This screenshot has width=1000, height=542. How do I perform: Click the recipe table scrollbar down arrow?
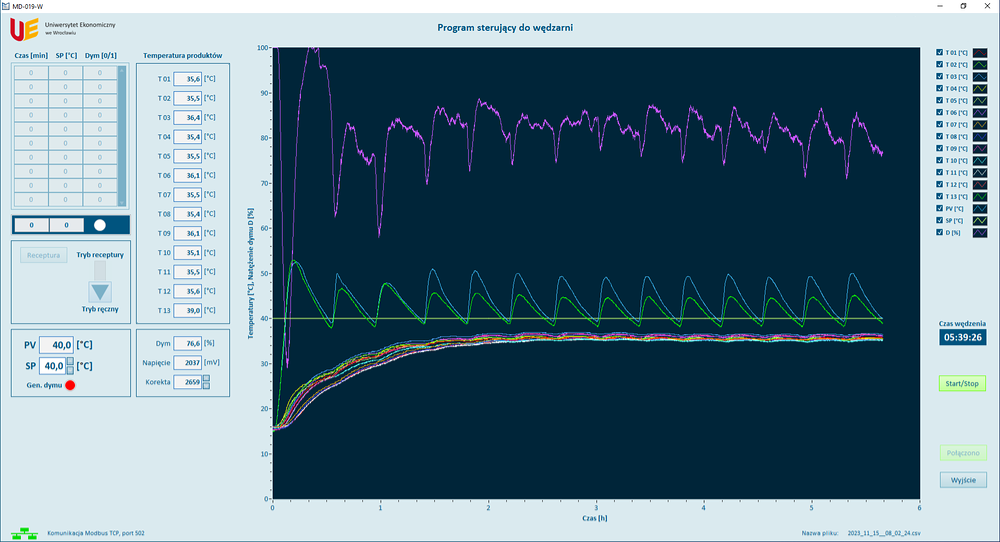click(x=123, y=200)
